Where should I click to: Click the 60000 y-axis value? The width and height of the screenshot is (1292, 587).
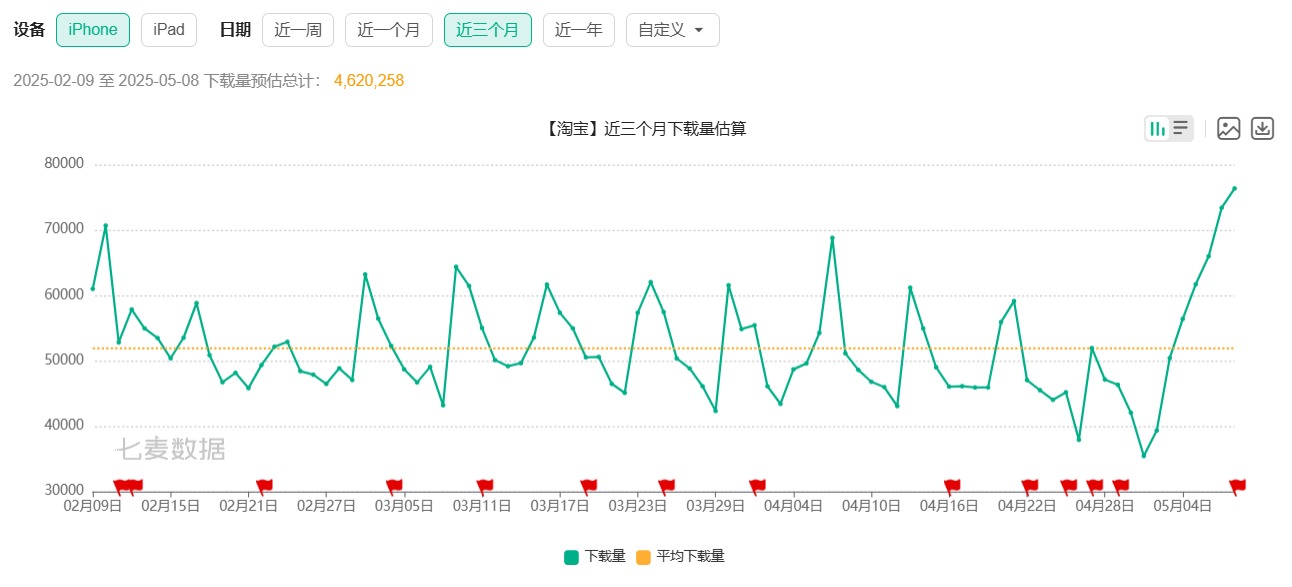[x=64, y=295]
